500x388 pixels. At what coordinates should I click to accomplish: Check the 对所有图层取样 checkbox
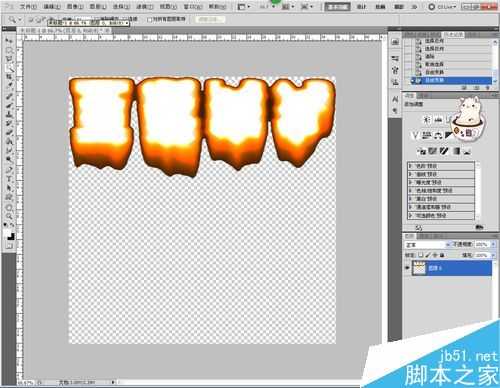point(150,20)
